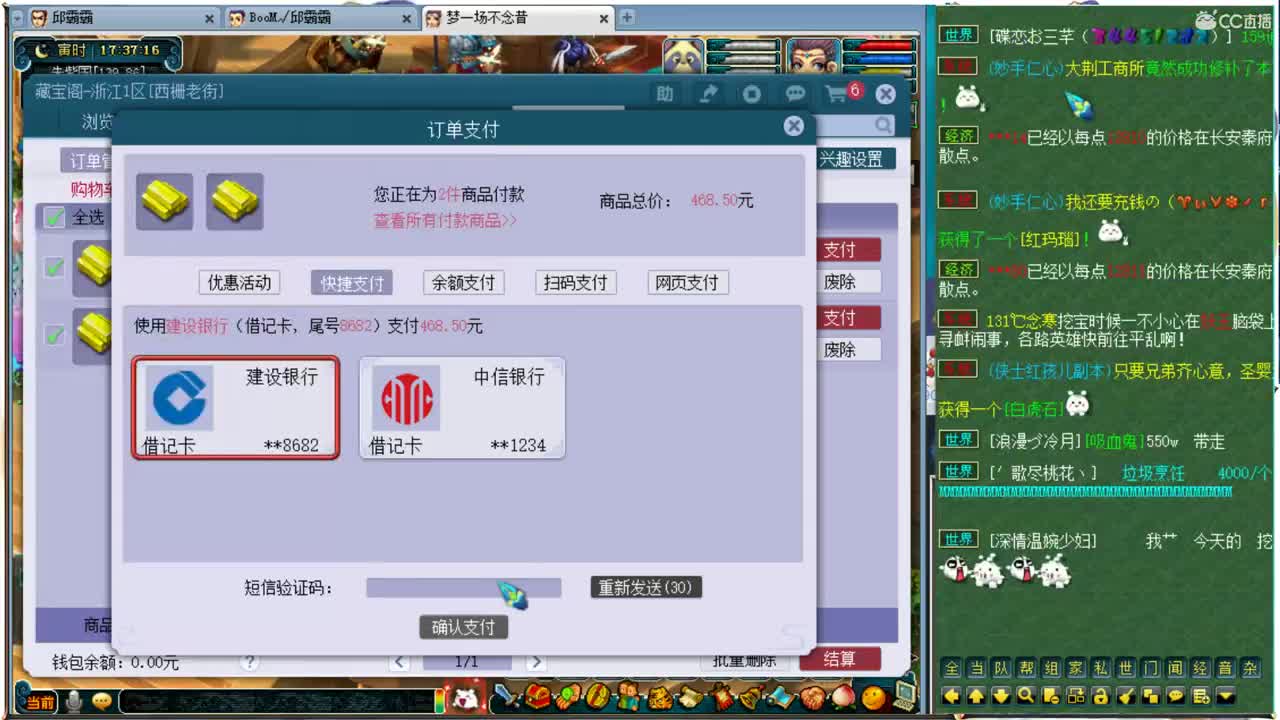
Task: Open the treasure chest icon in bottom toolbar
Action: pyautogui.click(x=538, y=696)
